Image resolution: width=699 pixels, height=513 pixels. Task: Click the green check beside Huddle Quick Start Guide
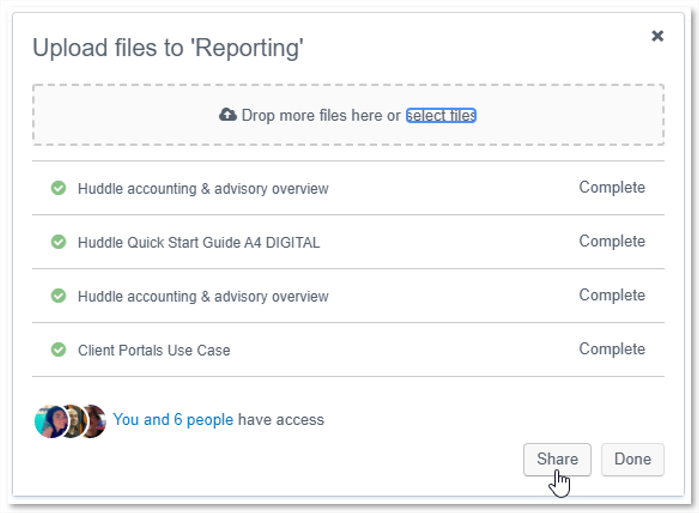(x=58, y=242)
